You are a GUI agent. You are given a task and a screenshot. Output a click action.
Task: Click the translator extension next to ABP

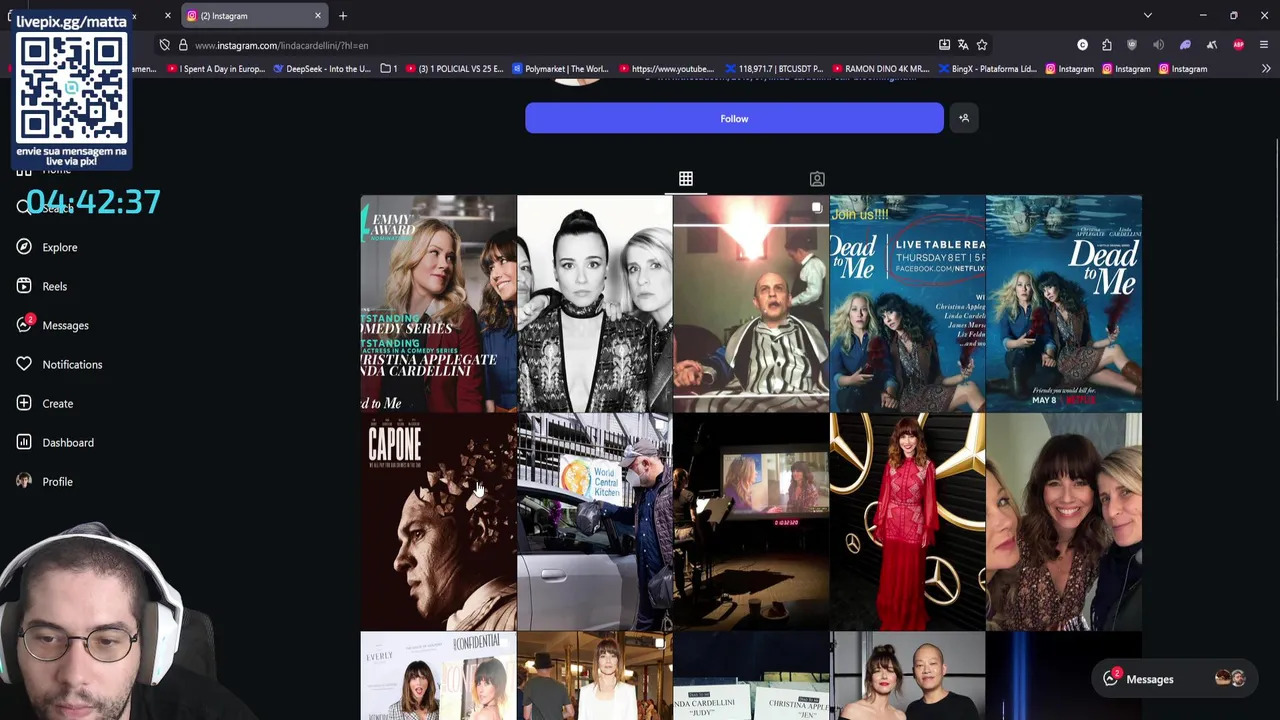(x=1211, y=45)
